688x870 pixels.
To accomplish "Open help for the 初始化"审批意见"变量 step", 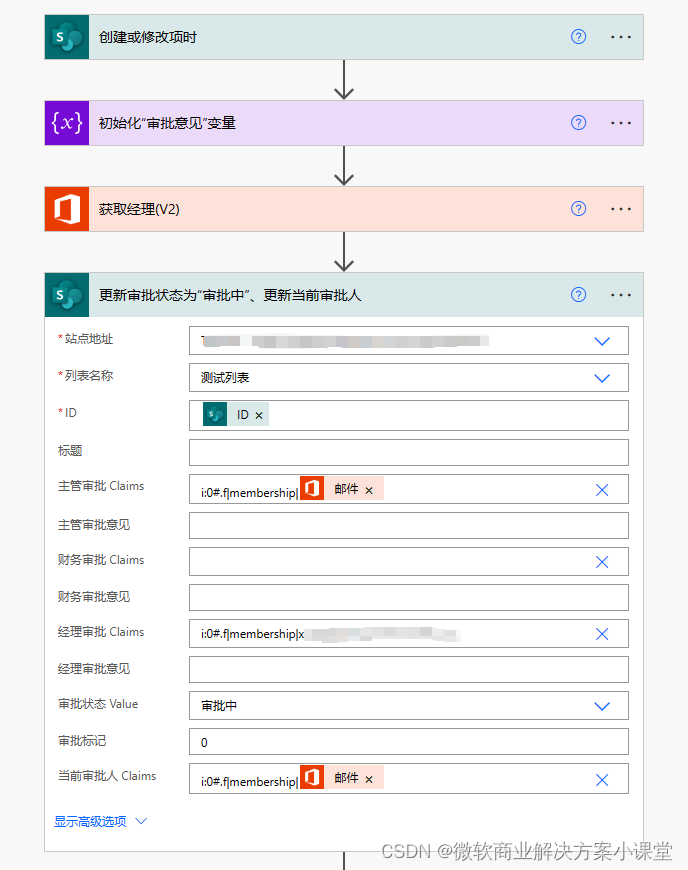I will click(578, 123).
